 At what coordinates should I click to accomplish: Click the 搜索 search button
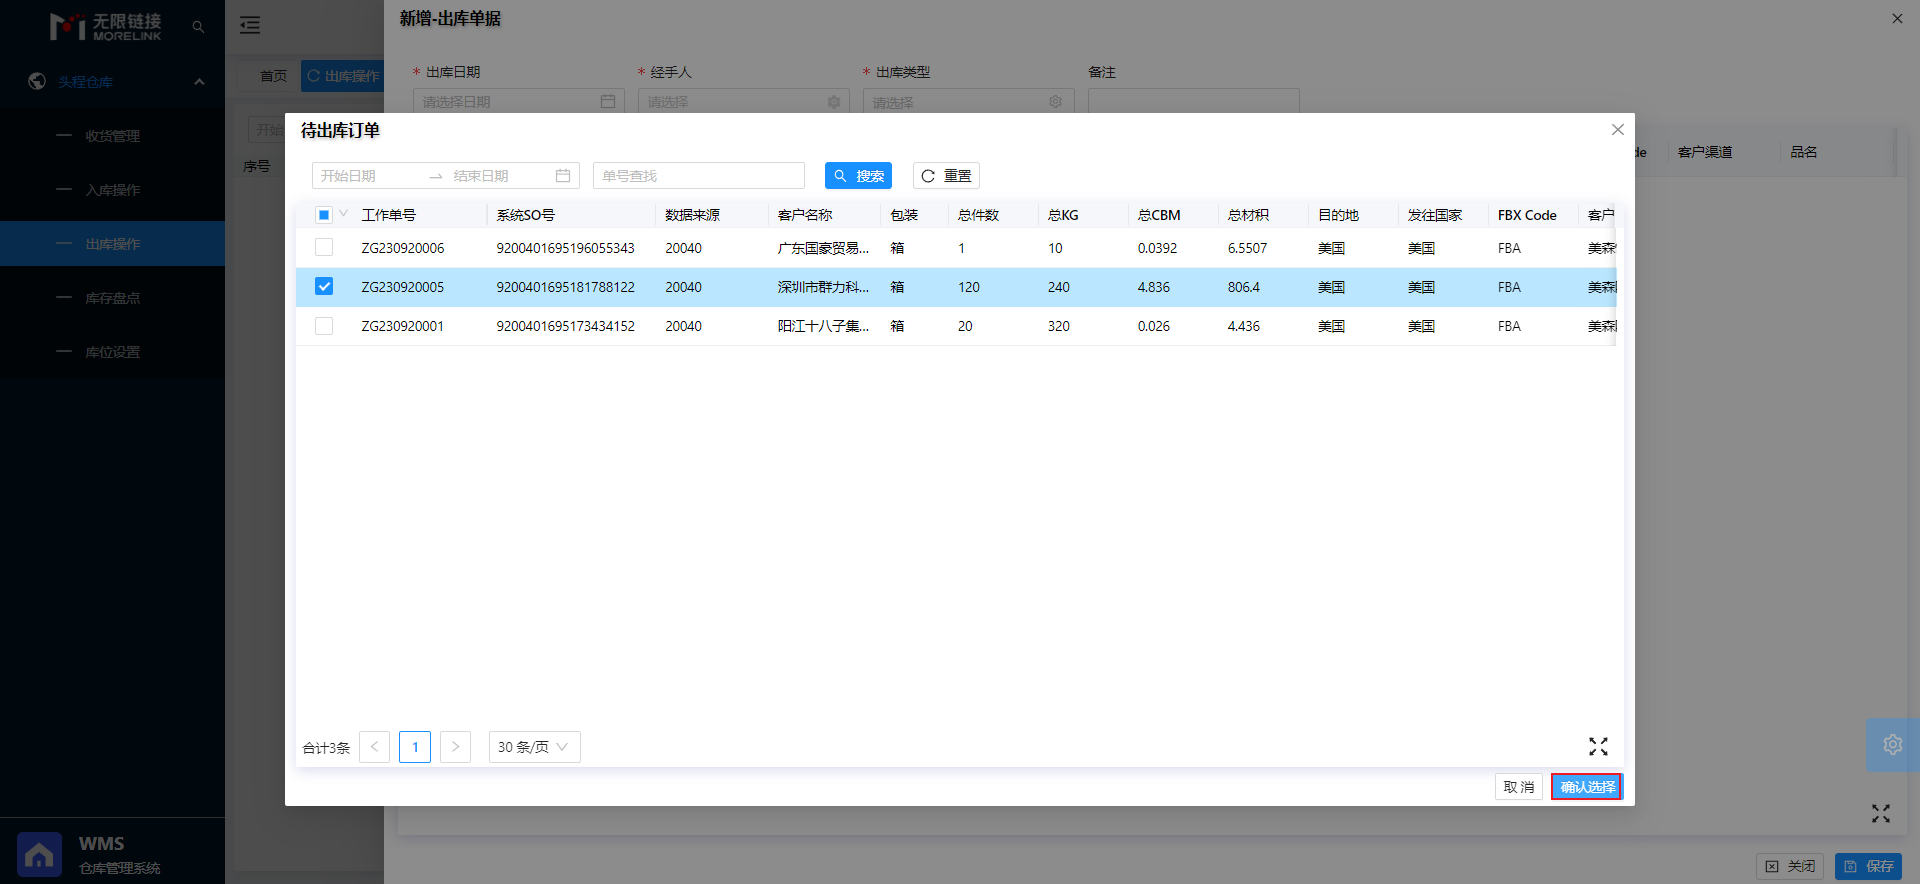[858, 176]
